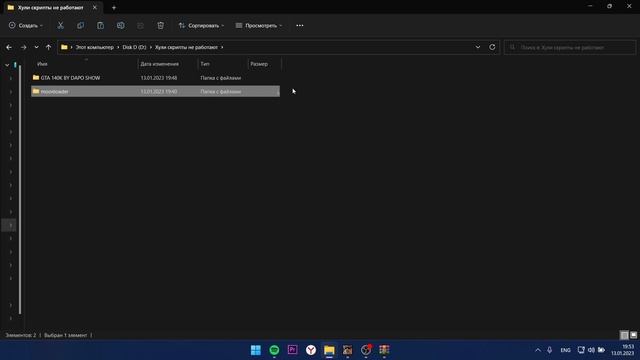Refresh the folder view
Screen dimensions: 640x360
click(492, 47)
